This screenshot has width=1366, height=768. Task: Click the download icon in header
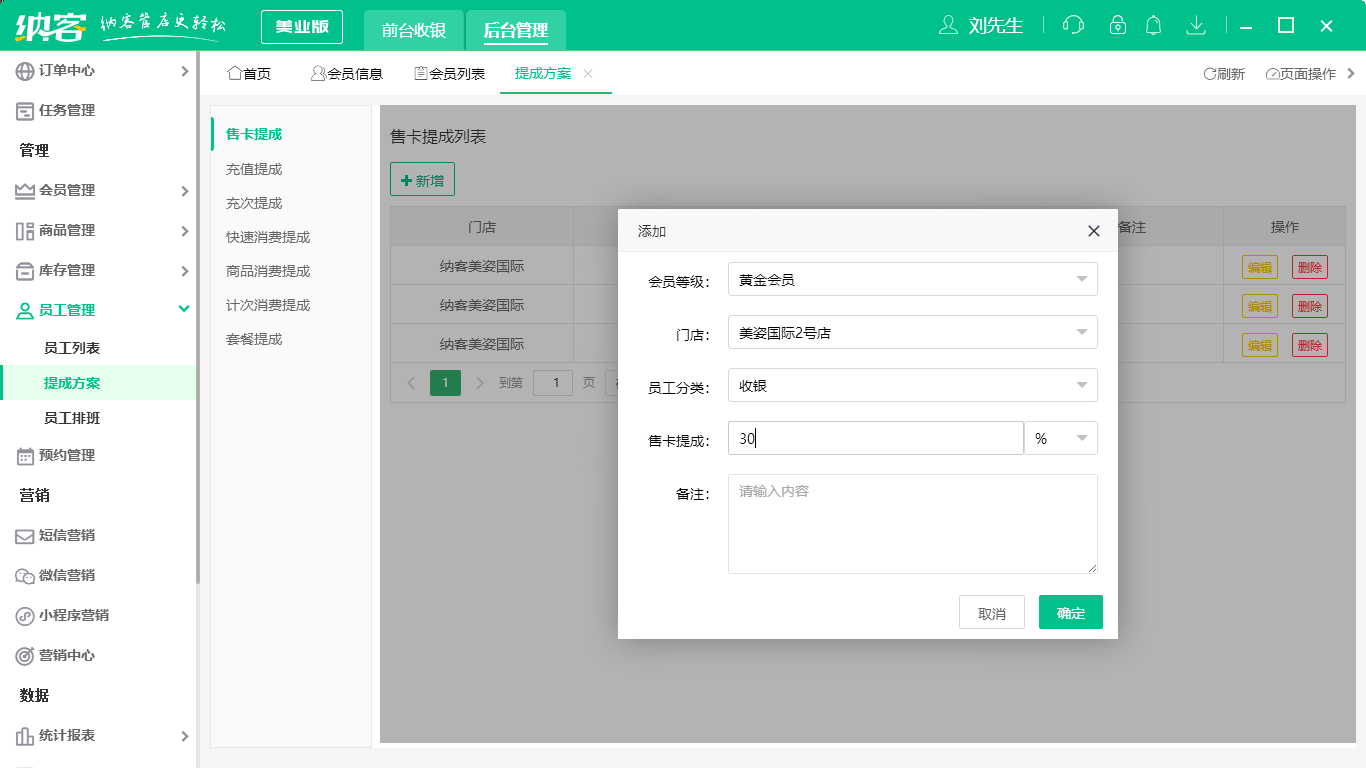1195,25
